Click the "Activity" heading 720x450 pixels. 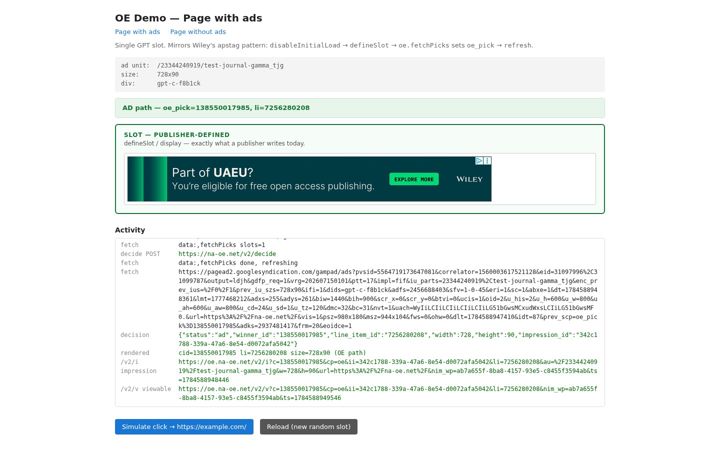pos(130,230)
